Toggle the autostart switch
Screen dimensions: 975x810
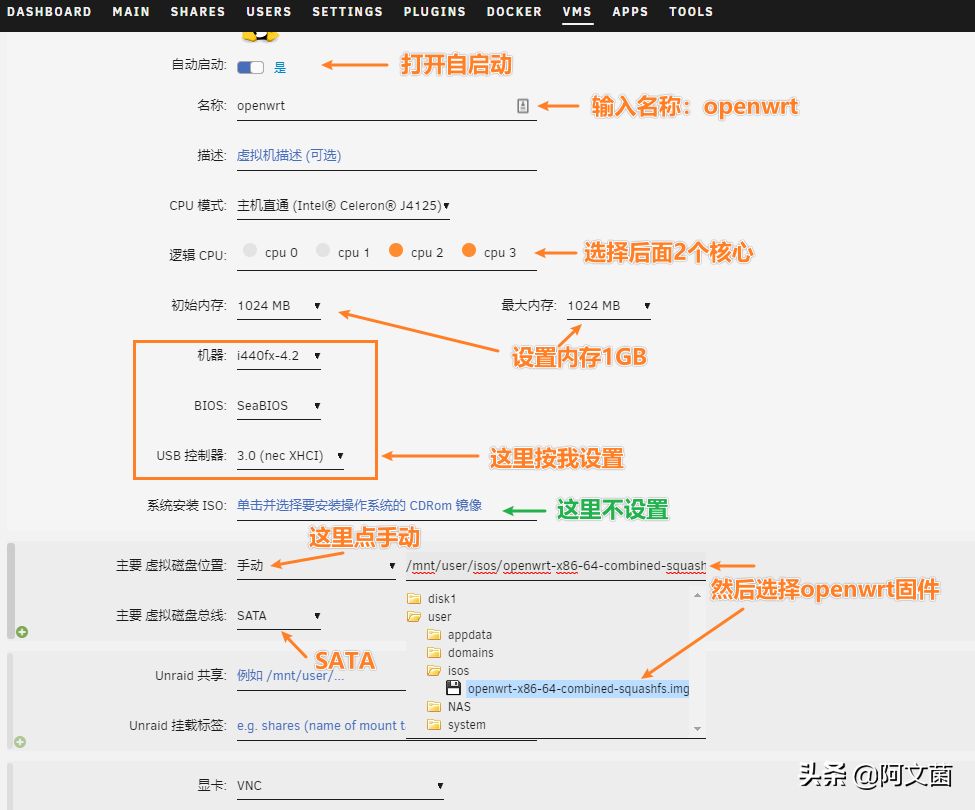(x=251, y=67)
